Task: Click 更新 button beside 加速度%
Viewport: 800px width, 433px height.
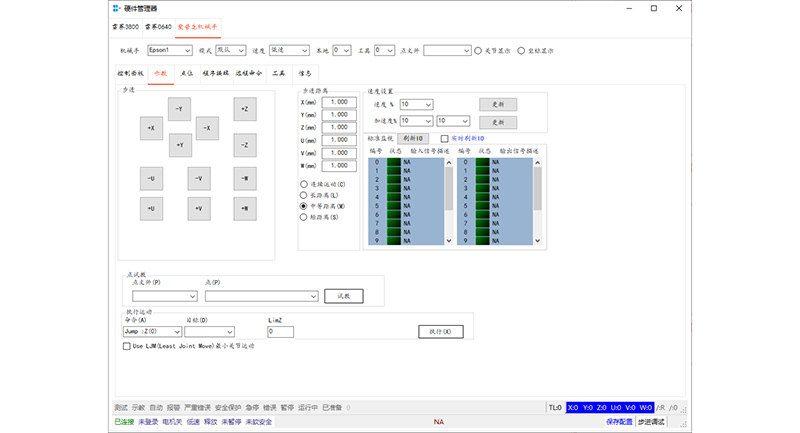Action: pyautogui.click(x=498, y=122)
